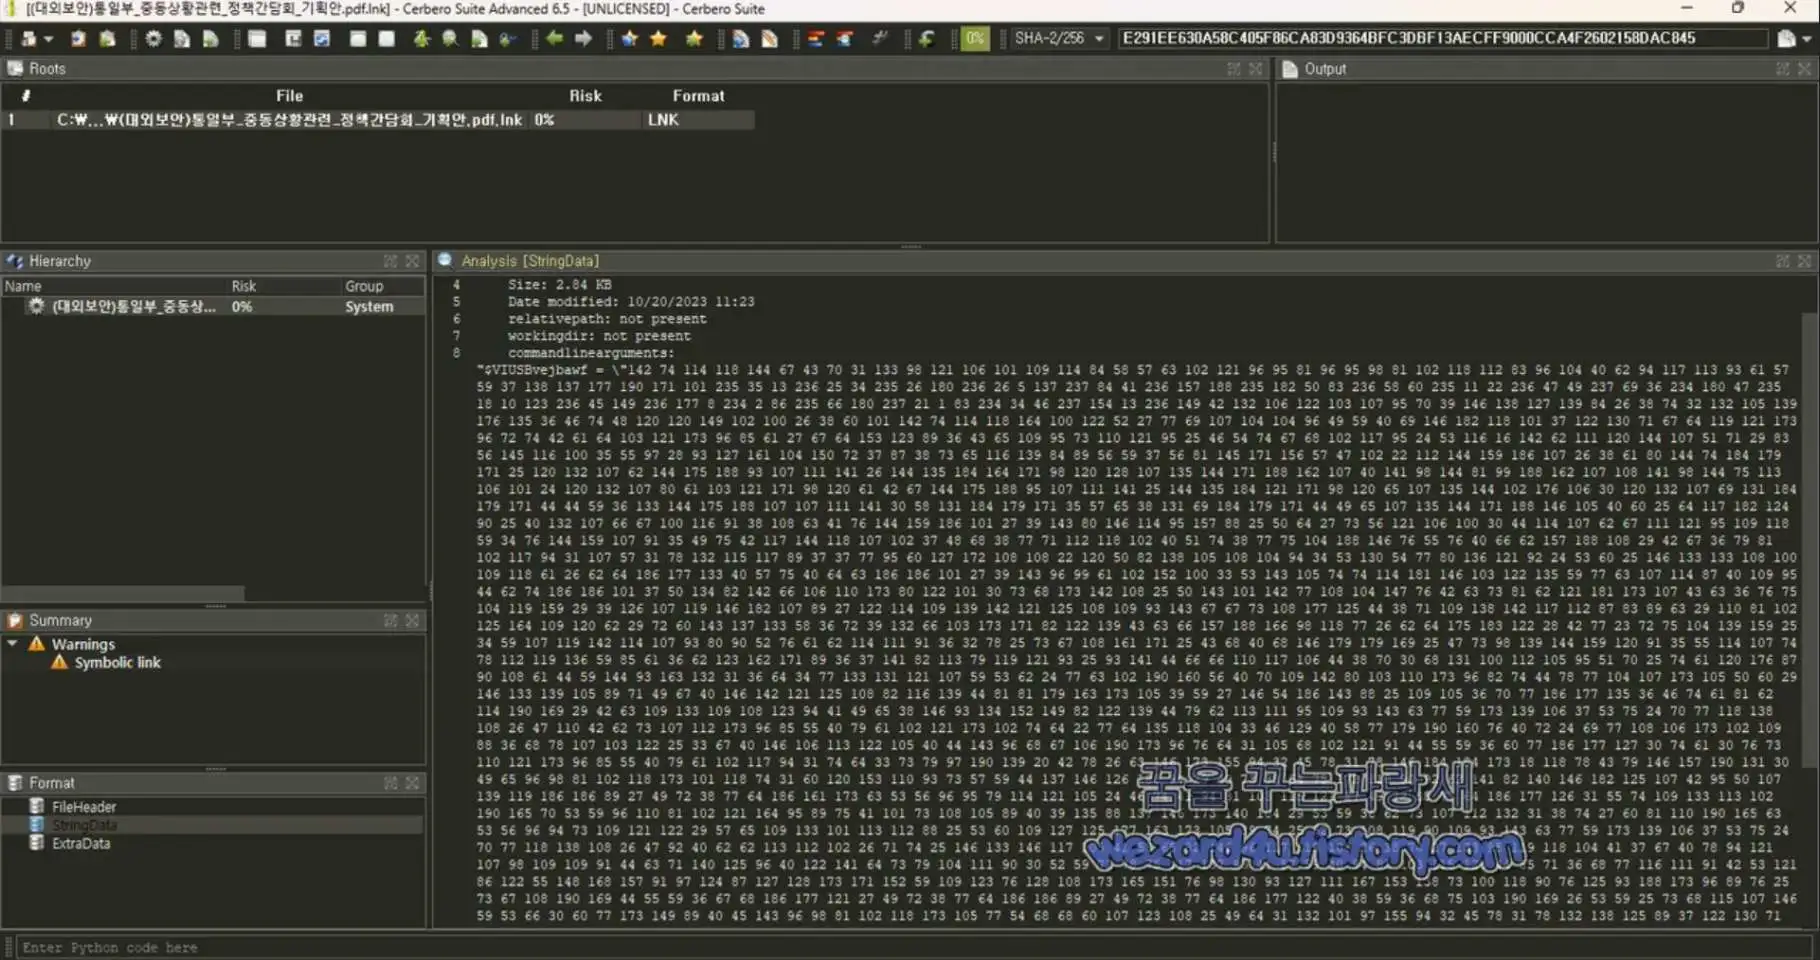Click the Output panel title

tap(1325, 68)
